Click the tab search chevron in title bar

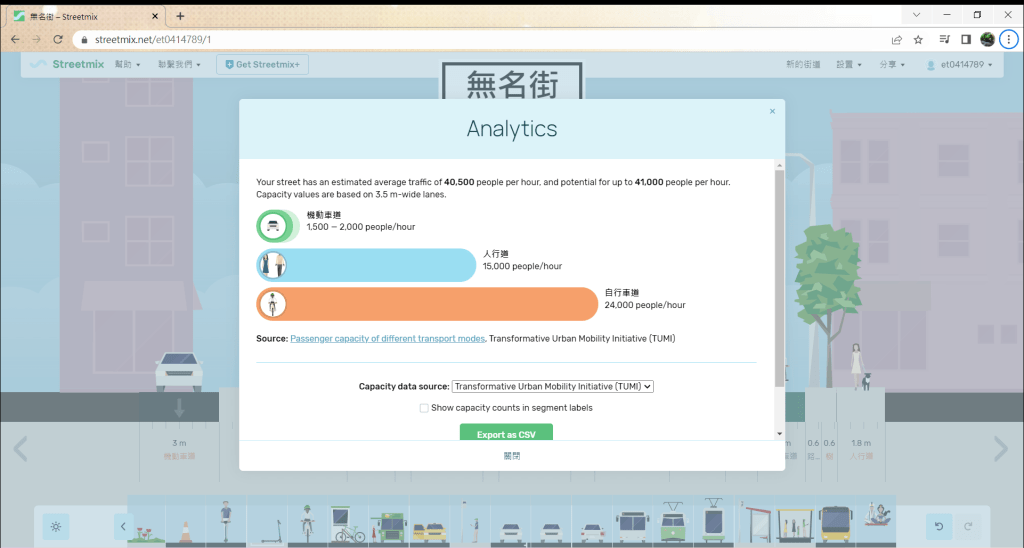916,15
